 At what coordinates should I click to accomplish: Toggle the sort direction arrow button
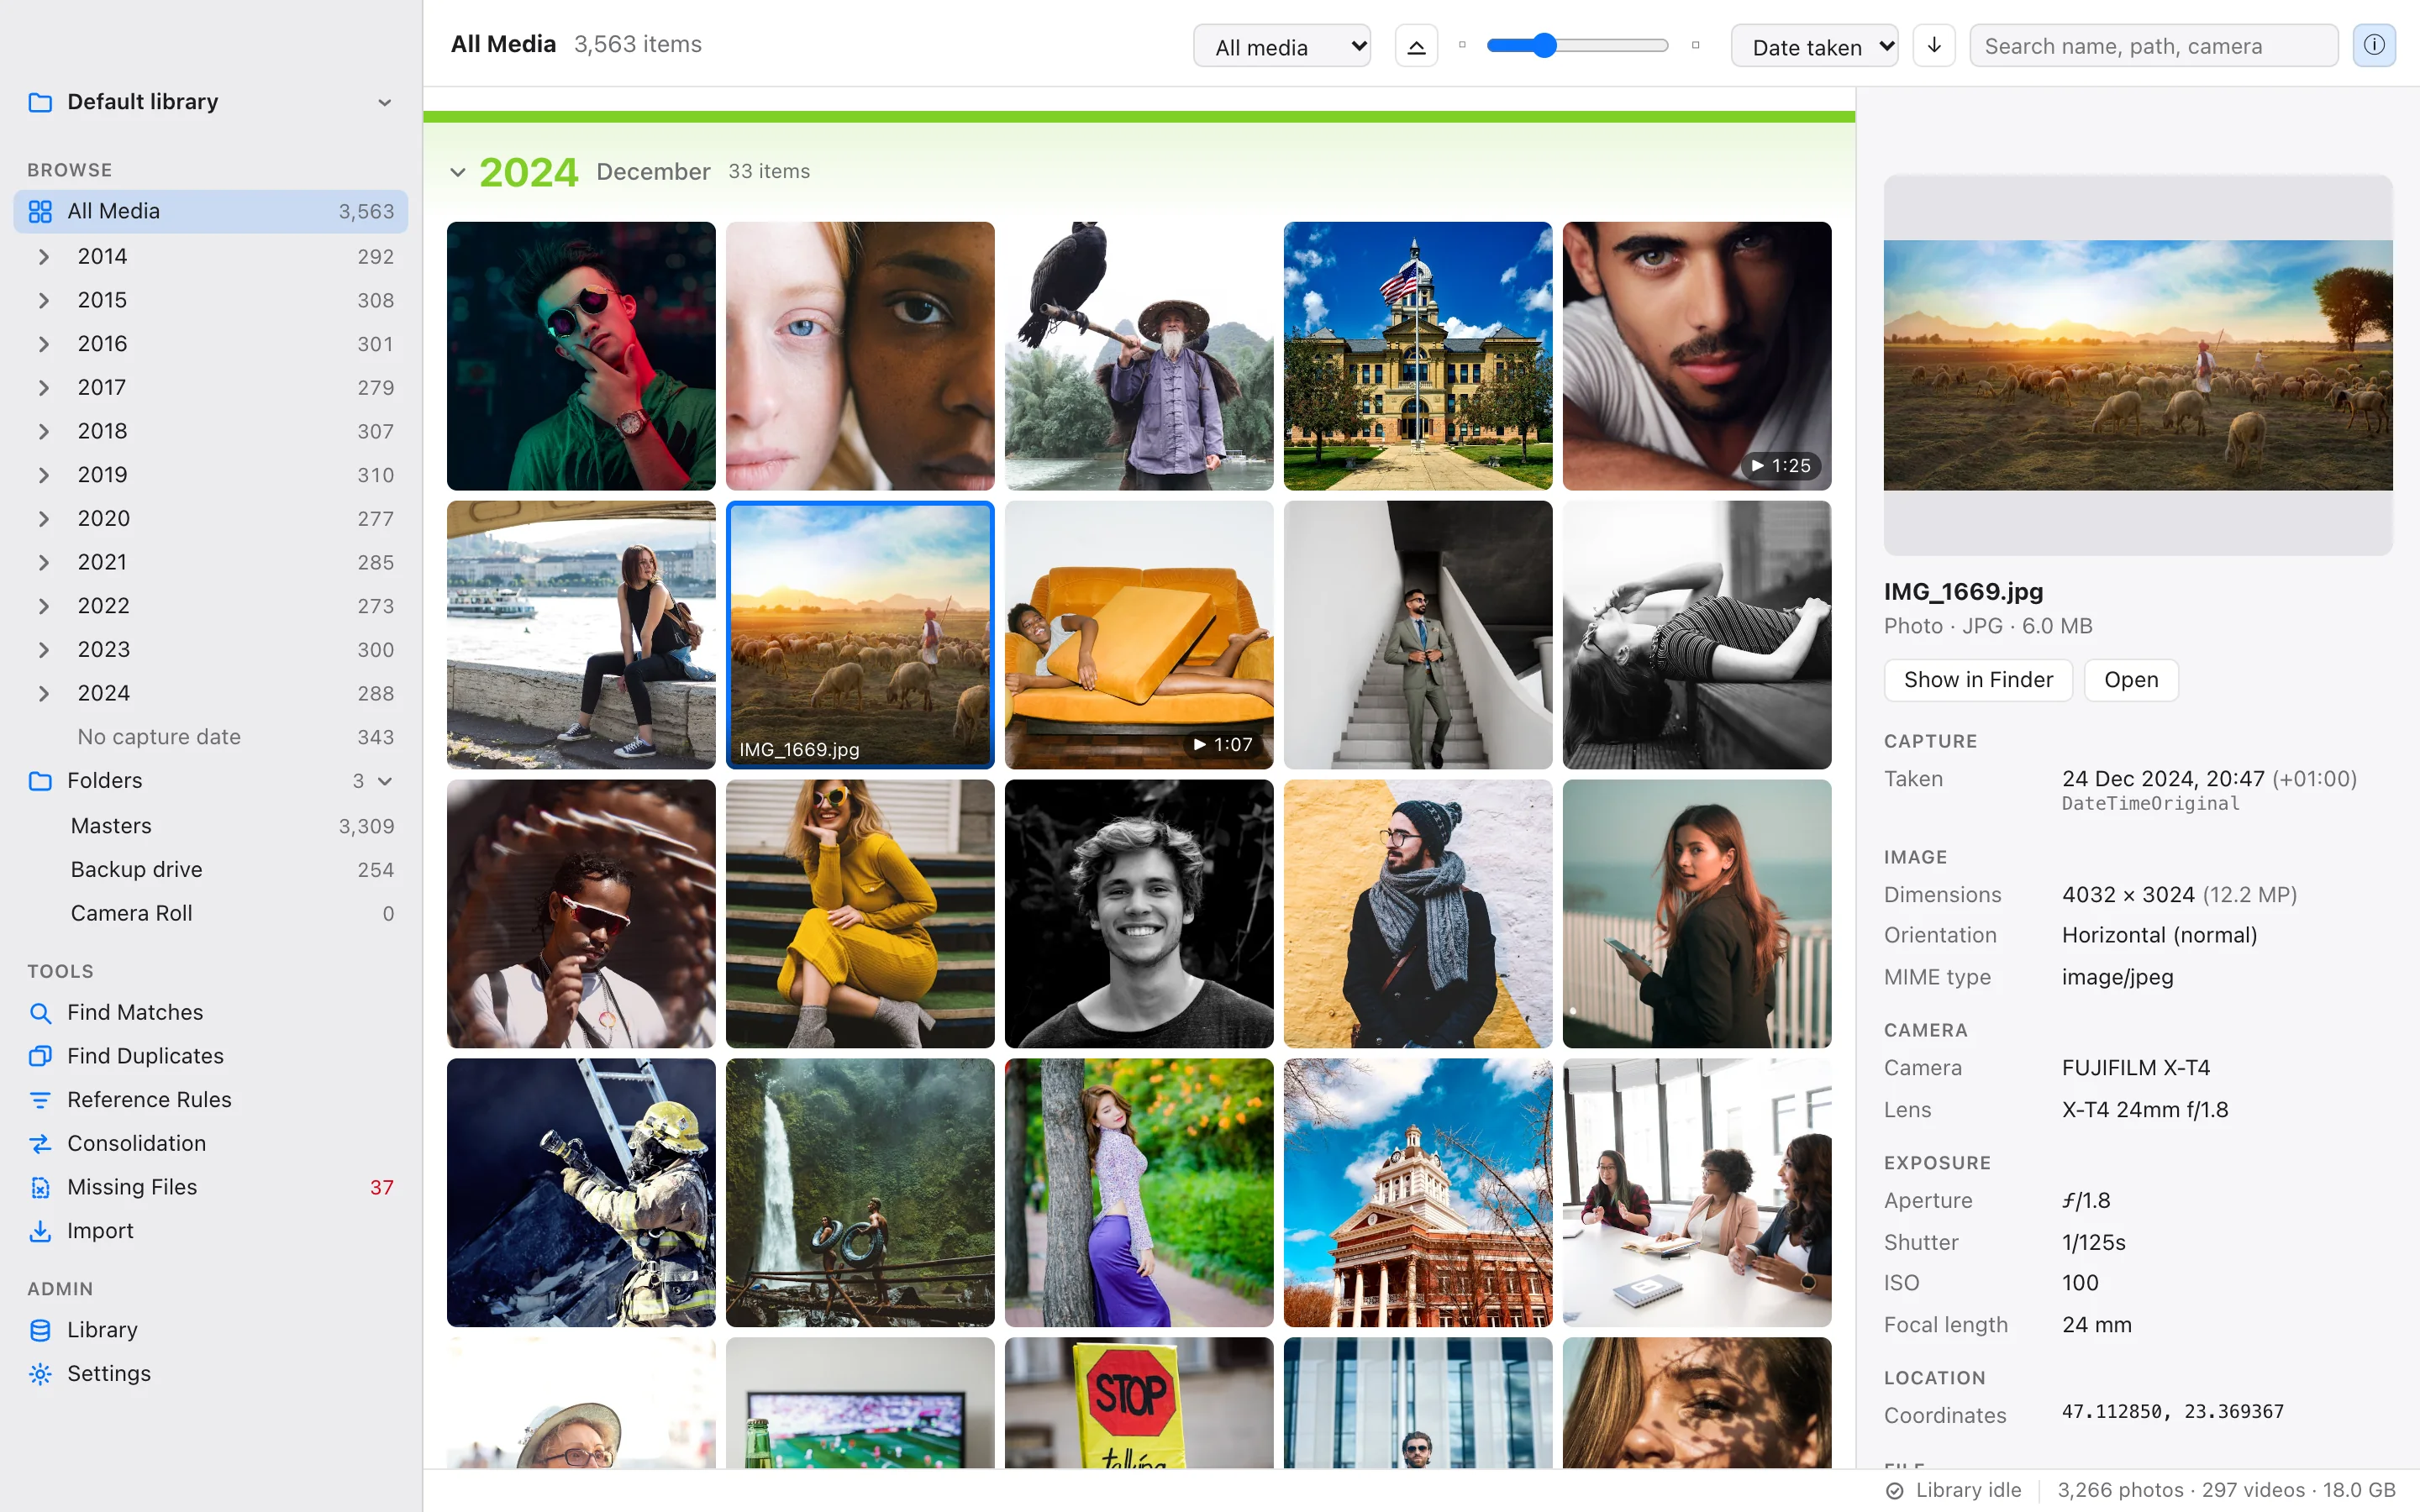tap(1934, 46)
